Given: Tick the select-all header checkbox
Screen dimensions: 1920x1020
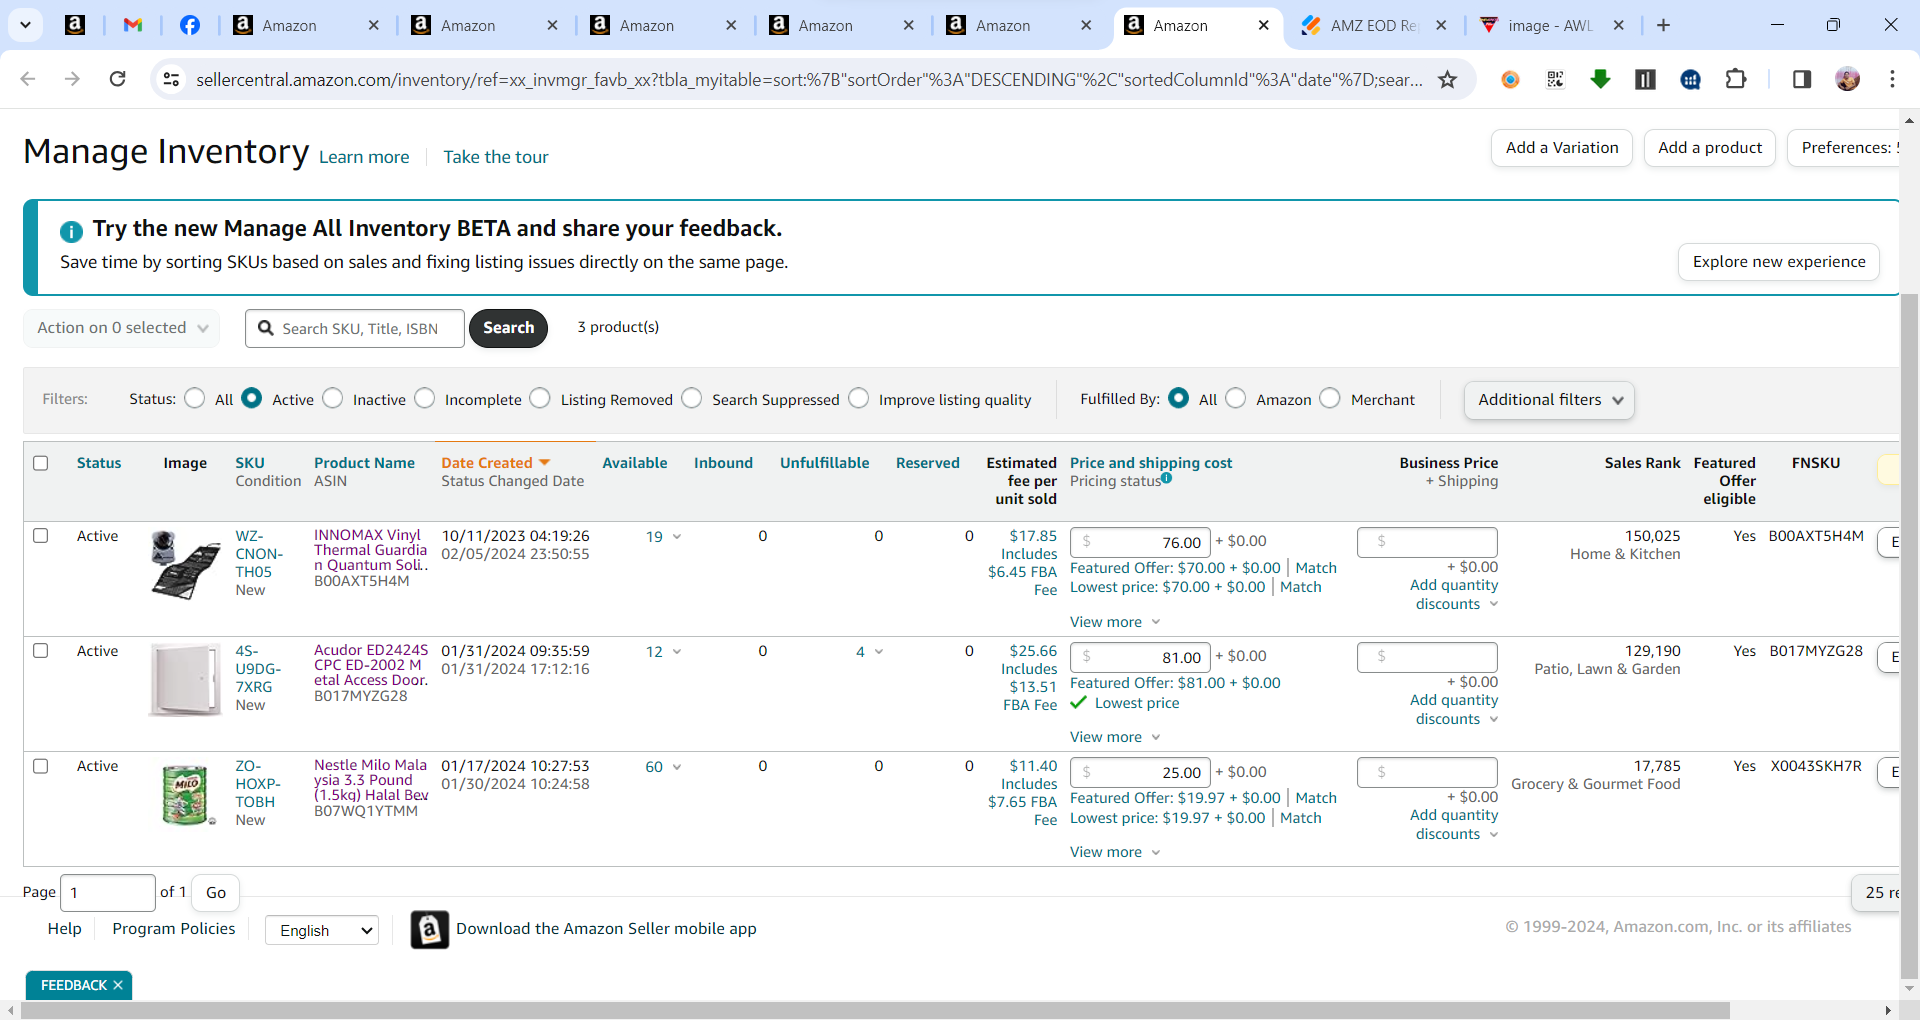Looking at the screenshot, I should (41, 463).
